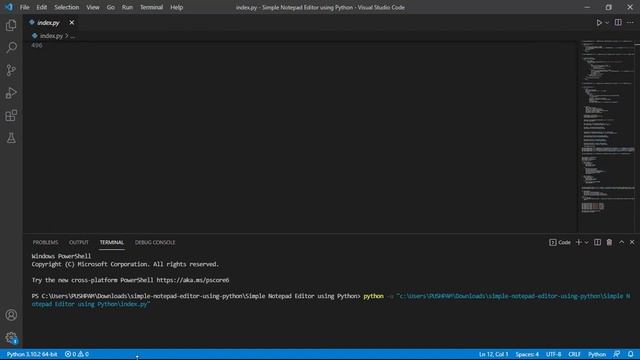This screenshot has width=640, height=360.
Task: Click the breadcrumb ellipsis after index.py
Action: click(73, 36)
